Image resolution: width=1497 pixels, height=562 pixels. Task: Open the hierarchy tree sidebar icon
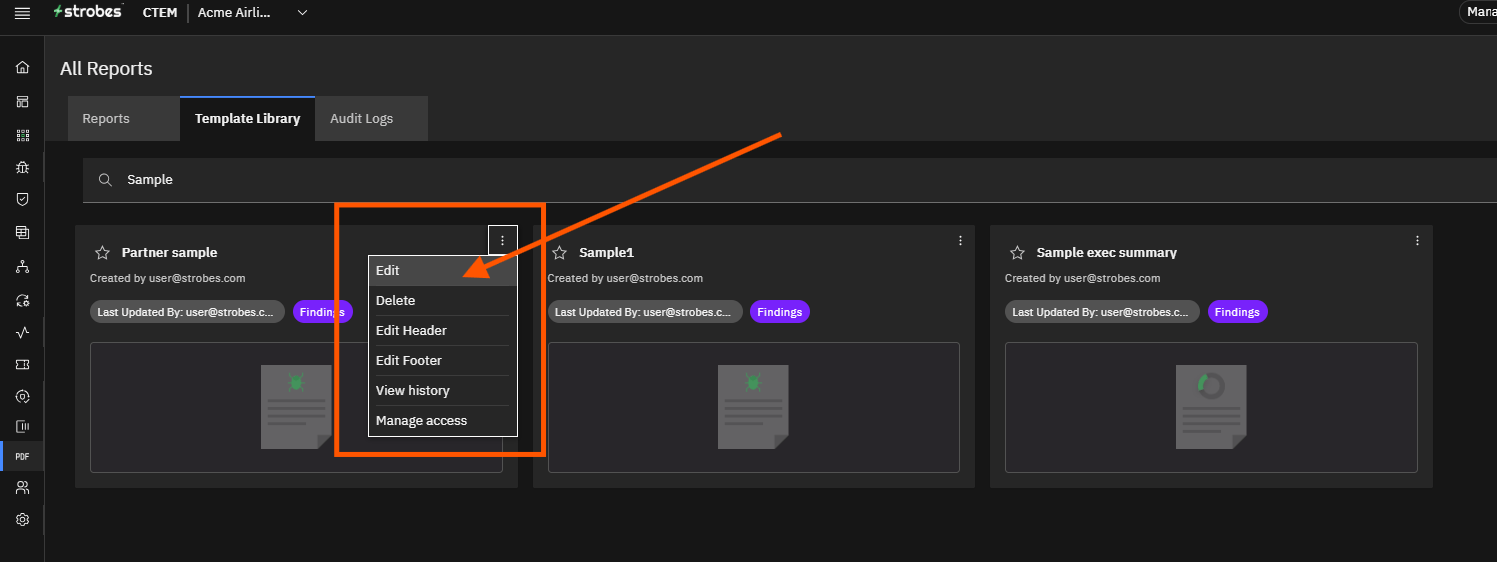pyautogui.click(x=22, y=266)
